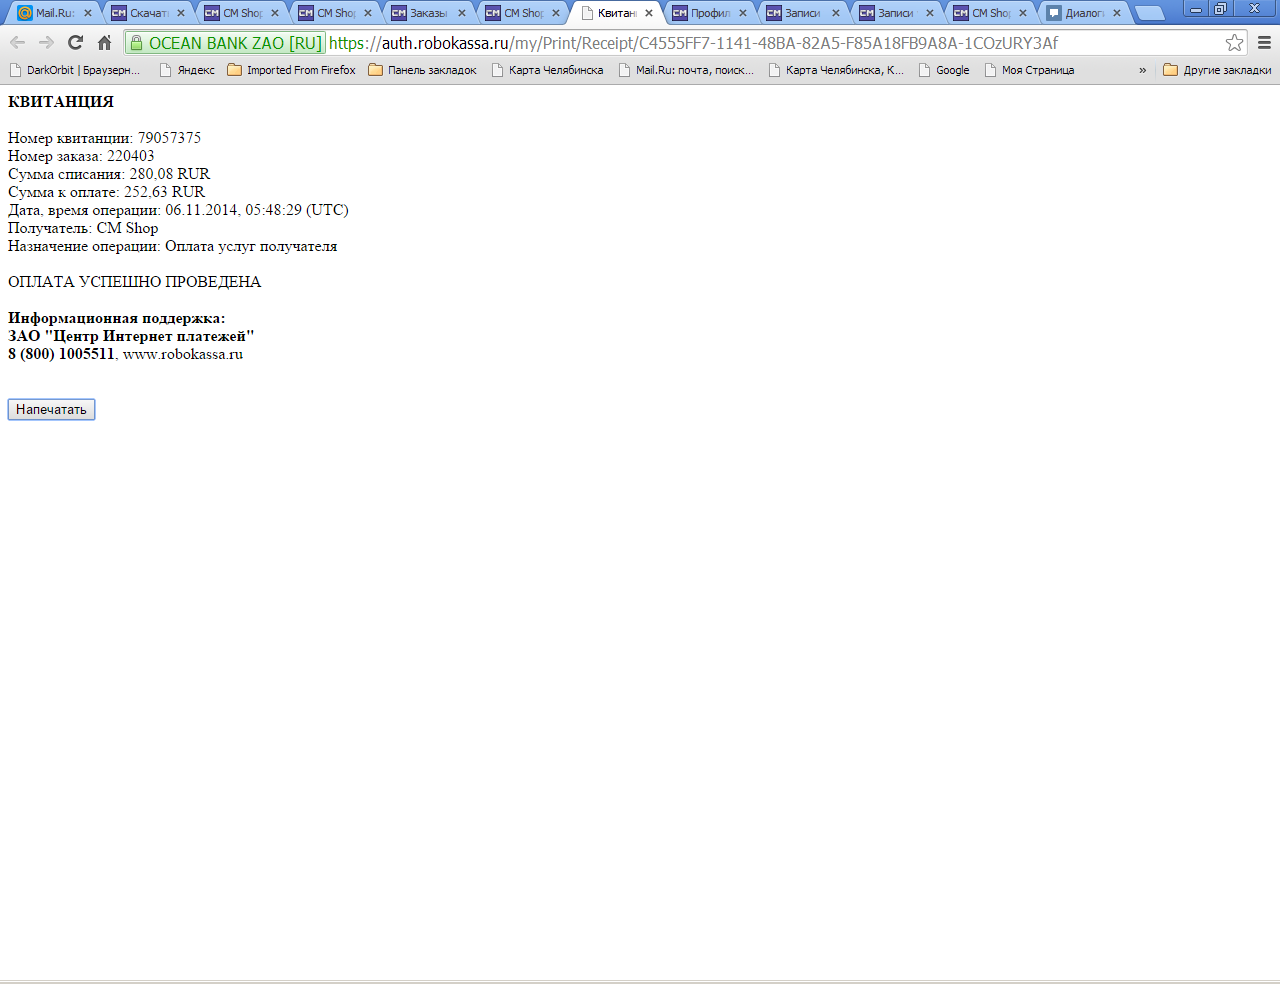Open the Chrome hamburger menu
Image resolution: width=1280 pixels, height=984 pixels.
[1264, 42]
